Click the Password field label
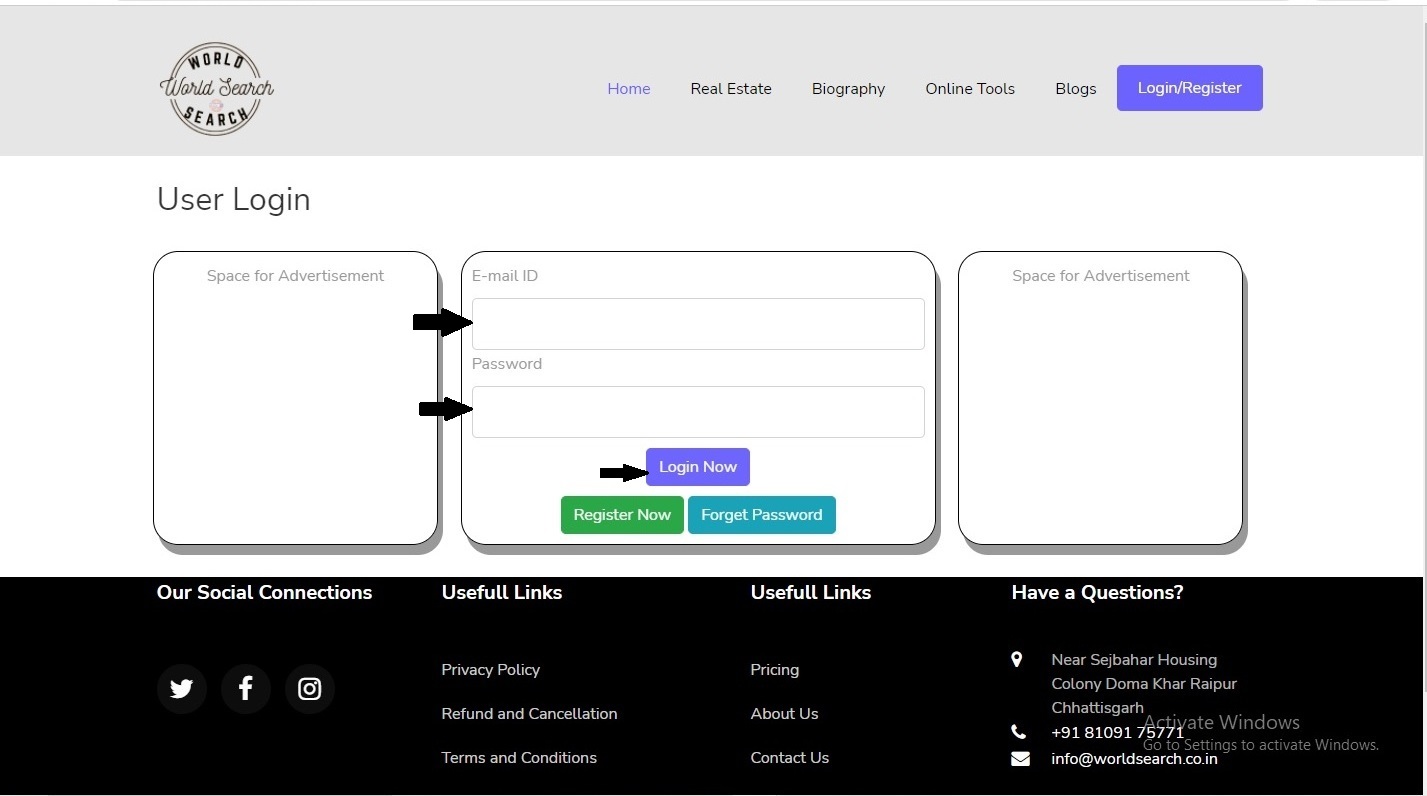Screen dimensions: 1427x796 click(507, 364)
